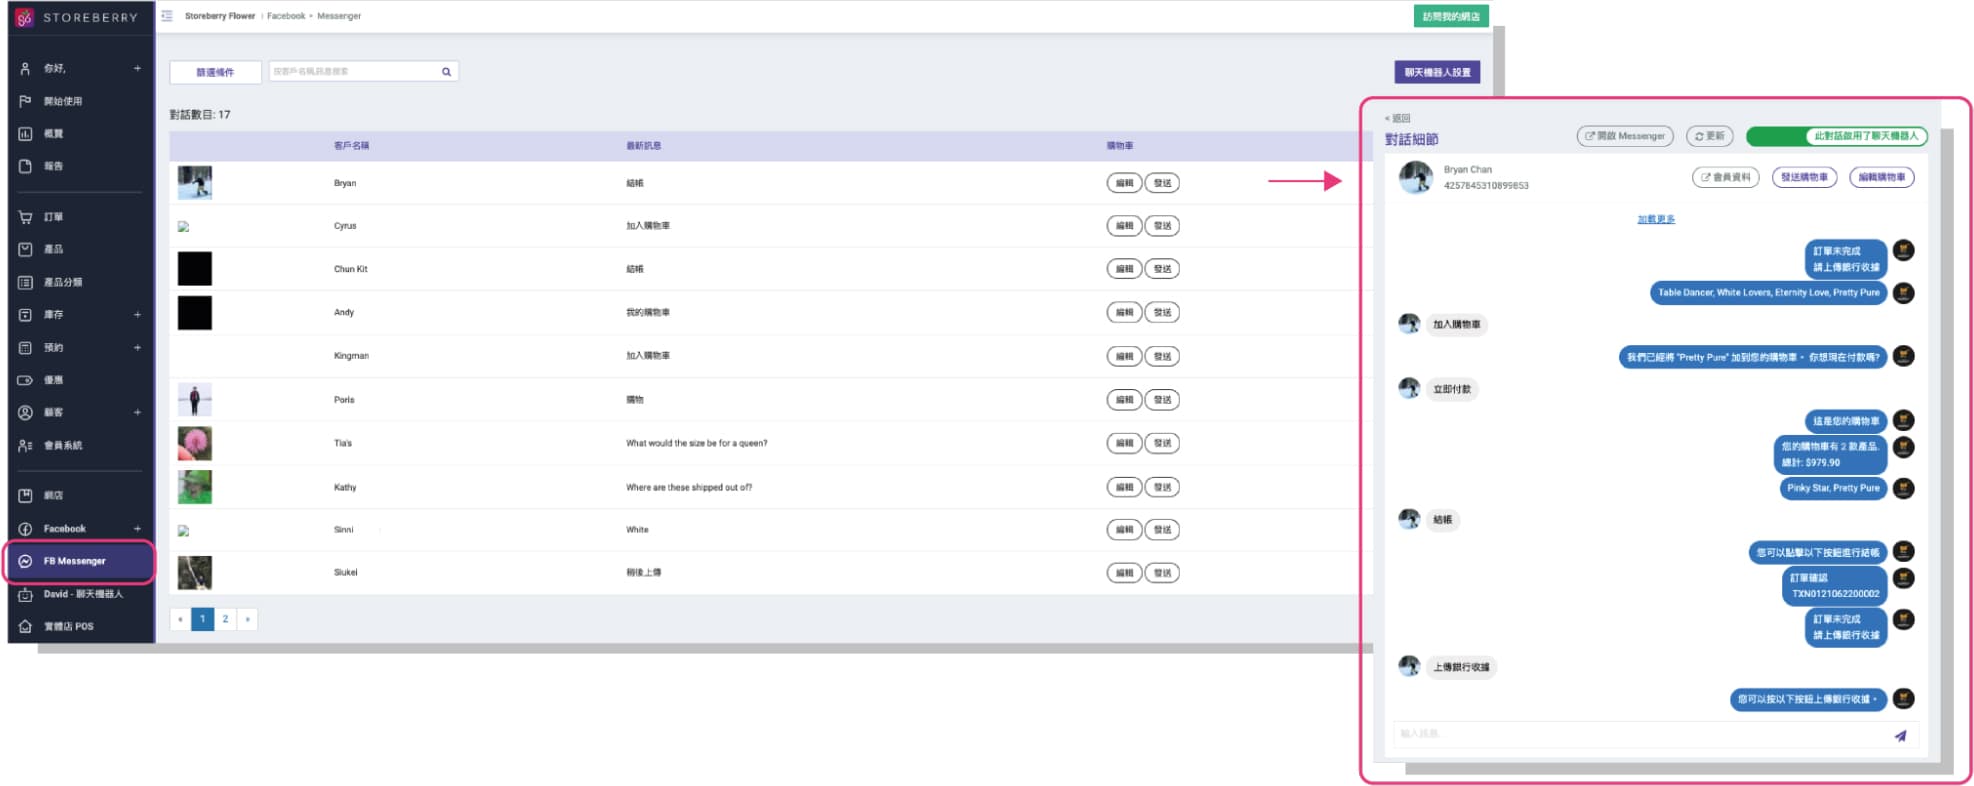
Task: Open 產品 icon in sidebar
Action: coord(25,249)
